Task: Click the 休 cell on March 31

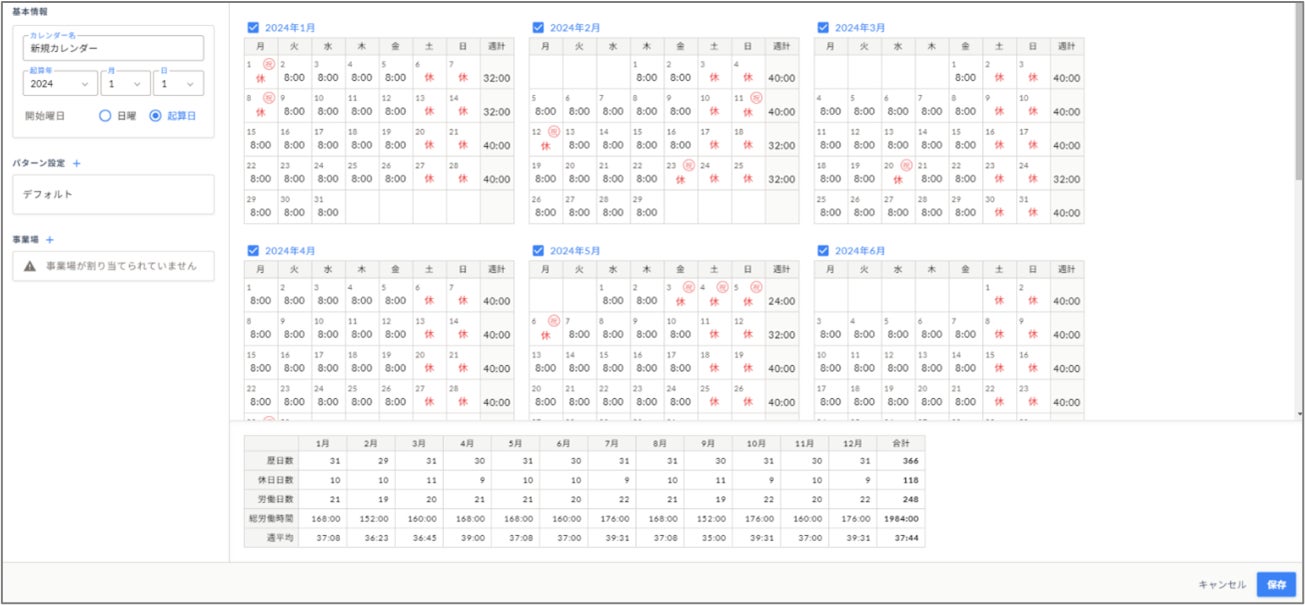Action: [1033, 207]
